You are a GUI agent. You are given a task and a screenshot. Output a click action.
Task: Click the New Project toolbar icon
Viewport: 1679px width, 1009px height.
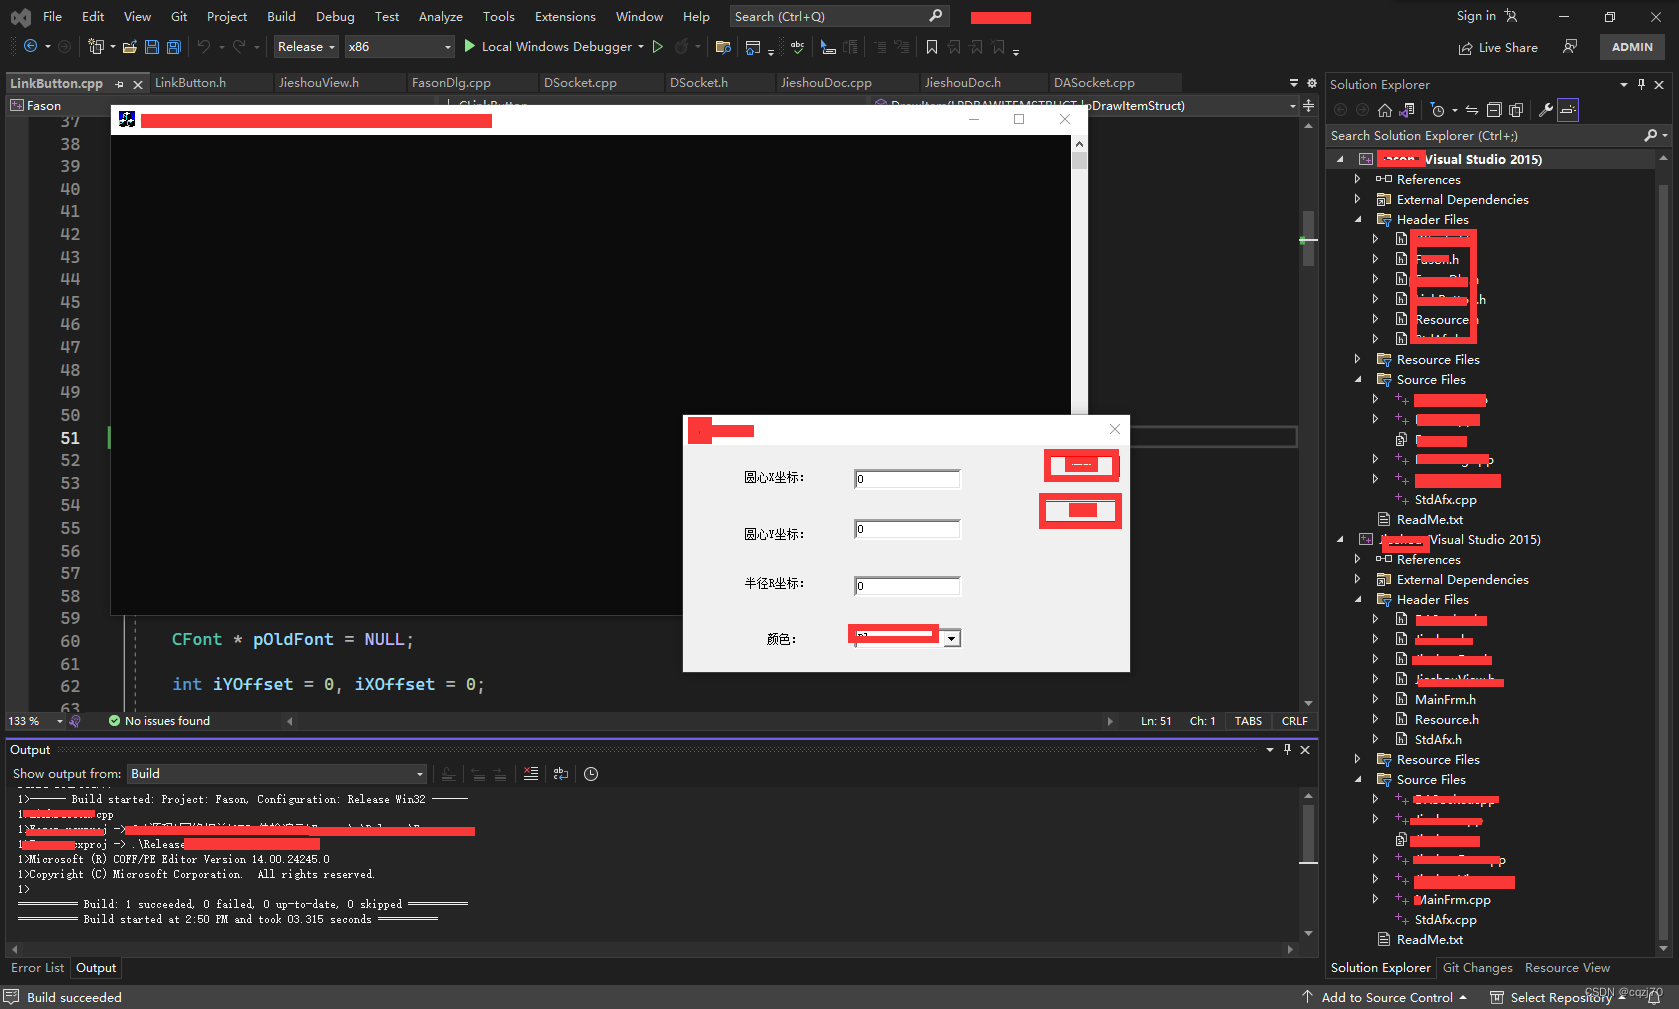pyautogui.click(x=96, y=46)
